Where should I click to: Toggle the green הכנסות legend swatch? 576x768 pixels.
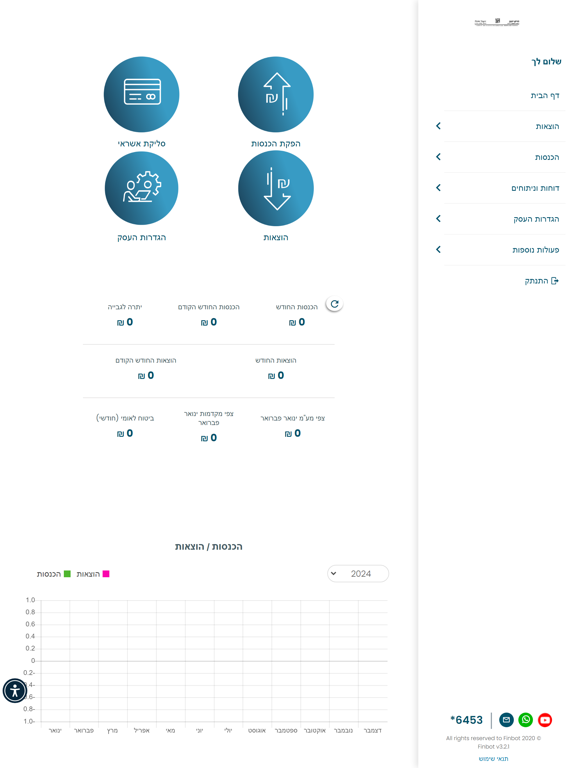(67, 574)
